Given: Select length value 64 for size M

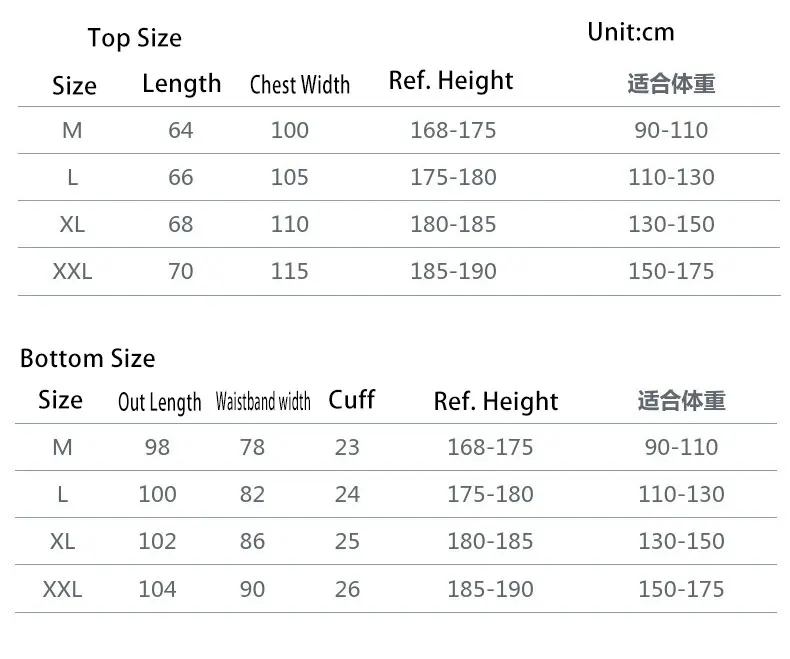Looking at the screenshot, I should (181, 130).
